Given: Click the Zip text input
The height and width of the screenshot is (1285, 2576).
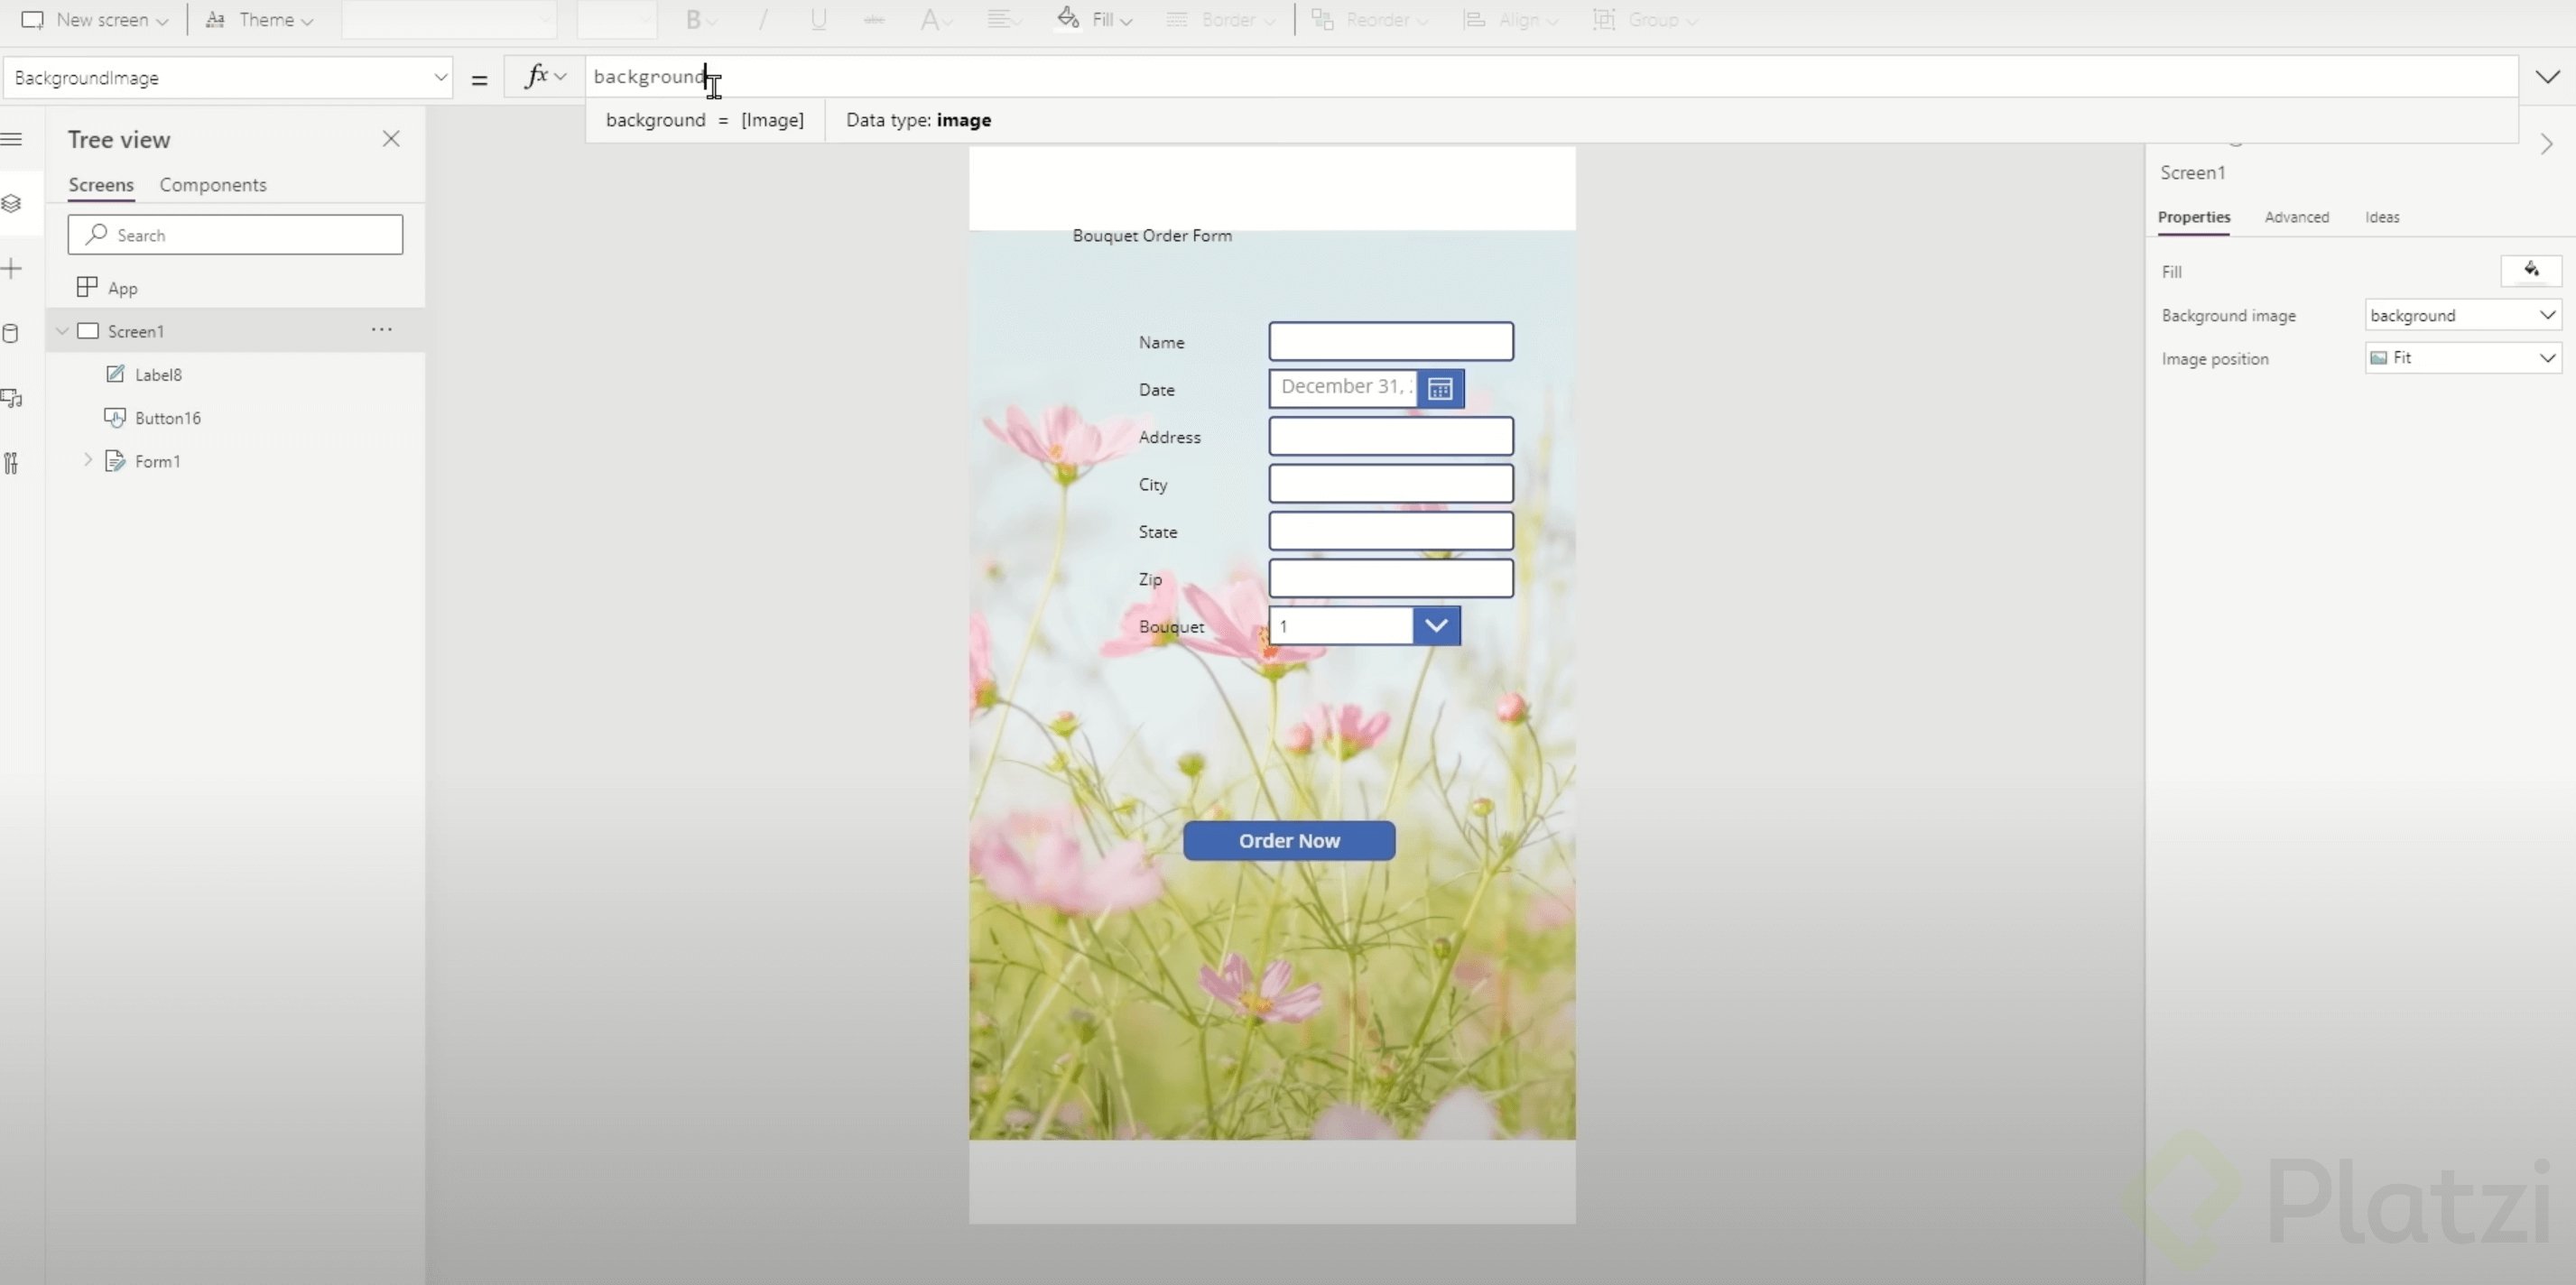Looking at the screenshot, I should pos(1391,579).
